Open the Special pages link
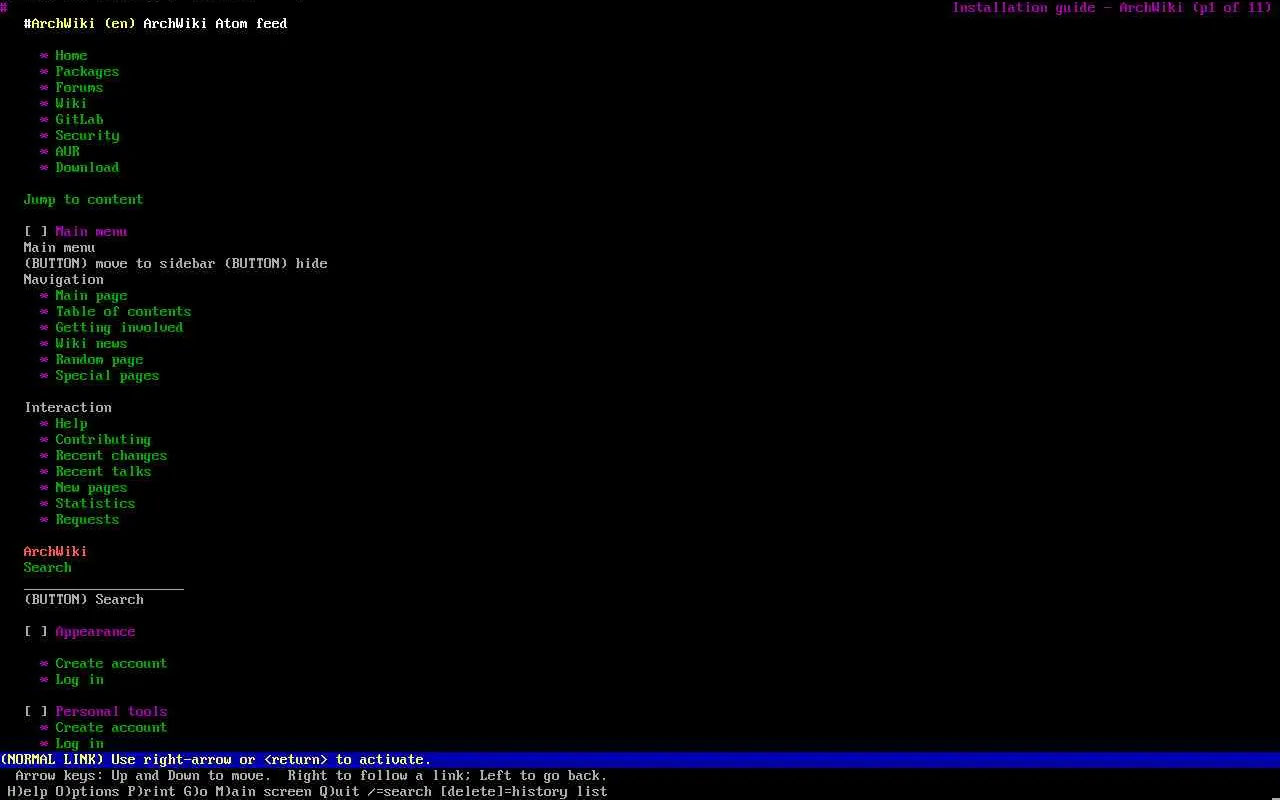The height and width of the screenshot is (800, 1280). pyautogui.click(x=107, y=375)
